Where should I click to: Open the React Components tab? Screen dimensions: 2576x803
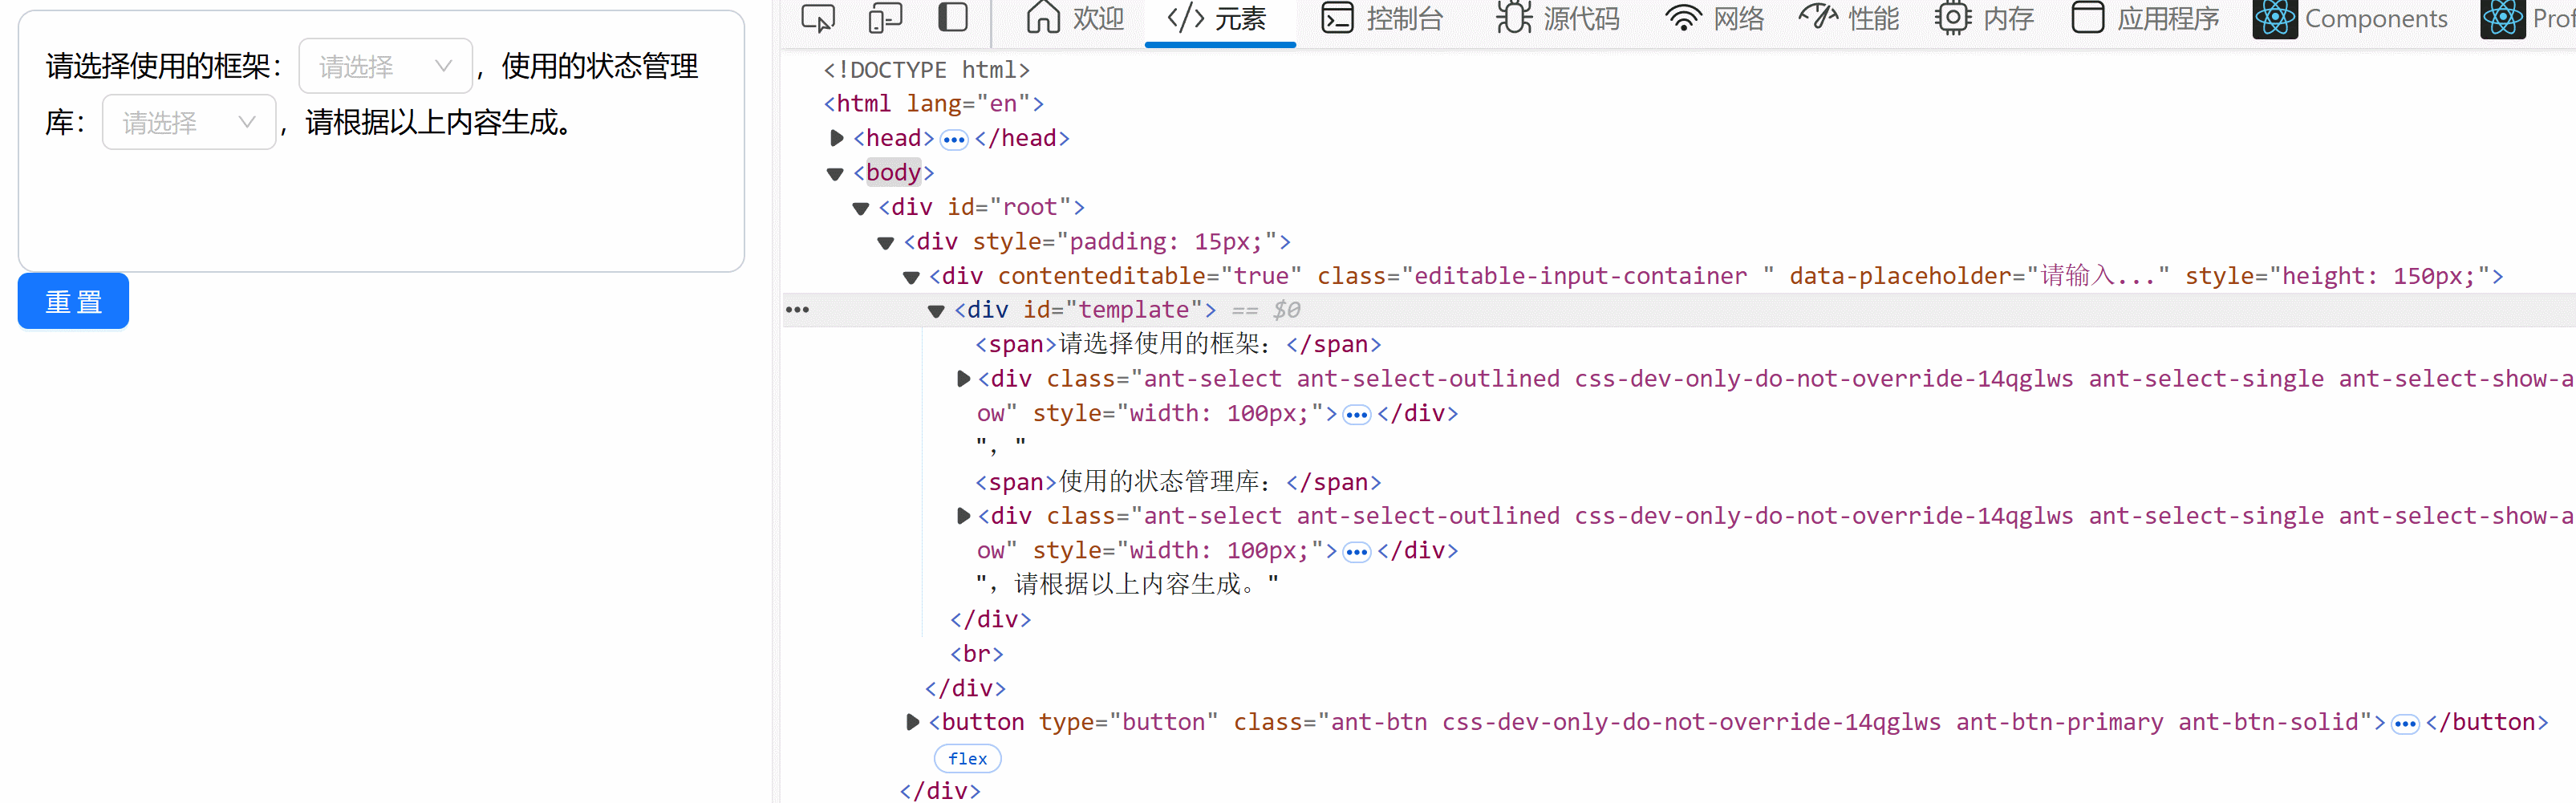pyautogui.click(x=2350, y=18)
